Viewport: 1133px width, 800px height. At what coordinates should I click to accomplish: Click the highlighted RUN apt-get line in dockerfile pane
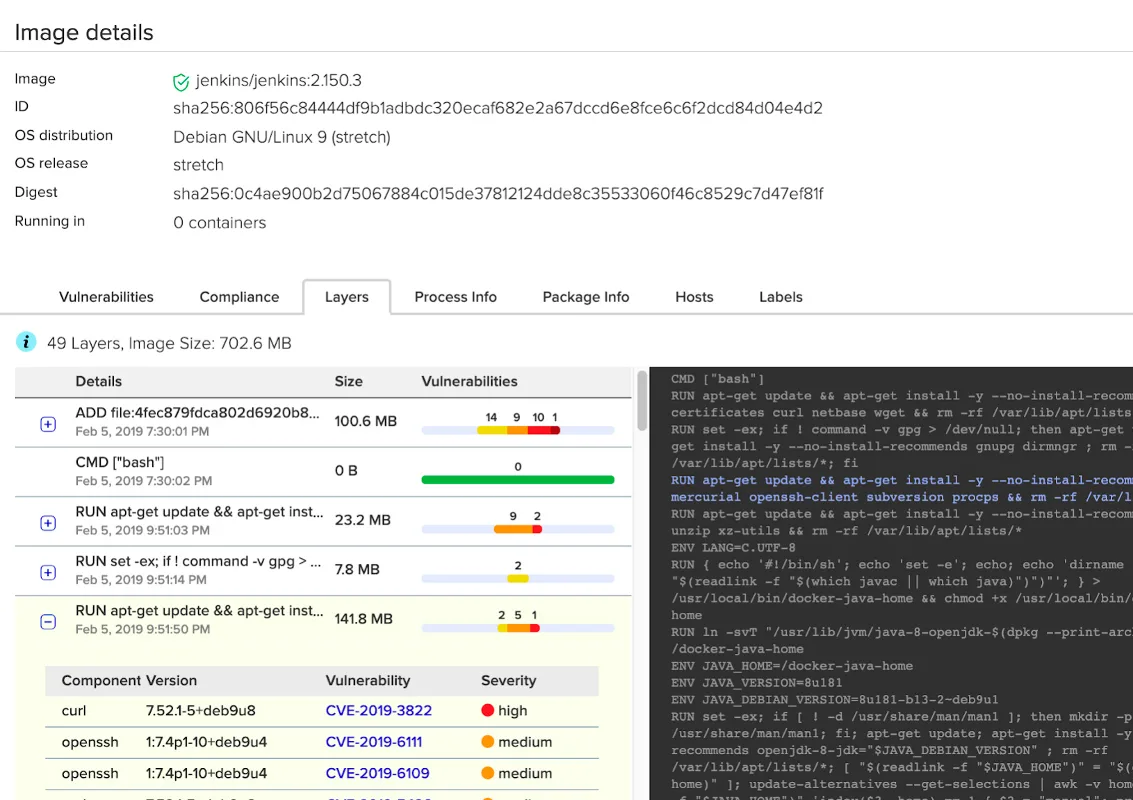pyautogui.click(x=901, y=489)
